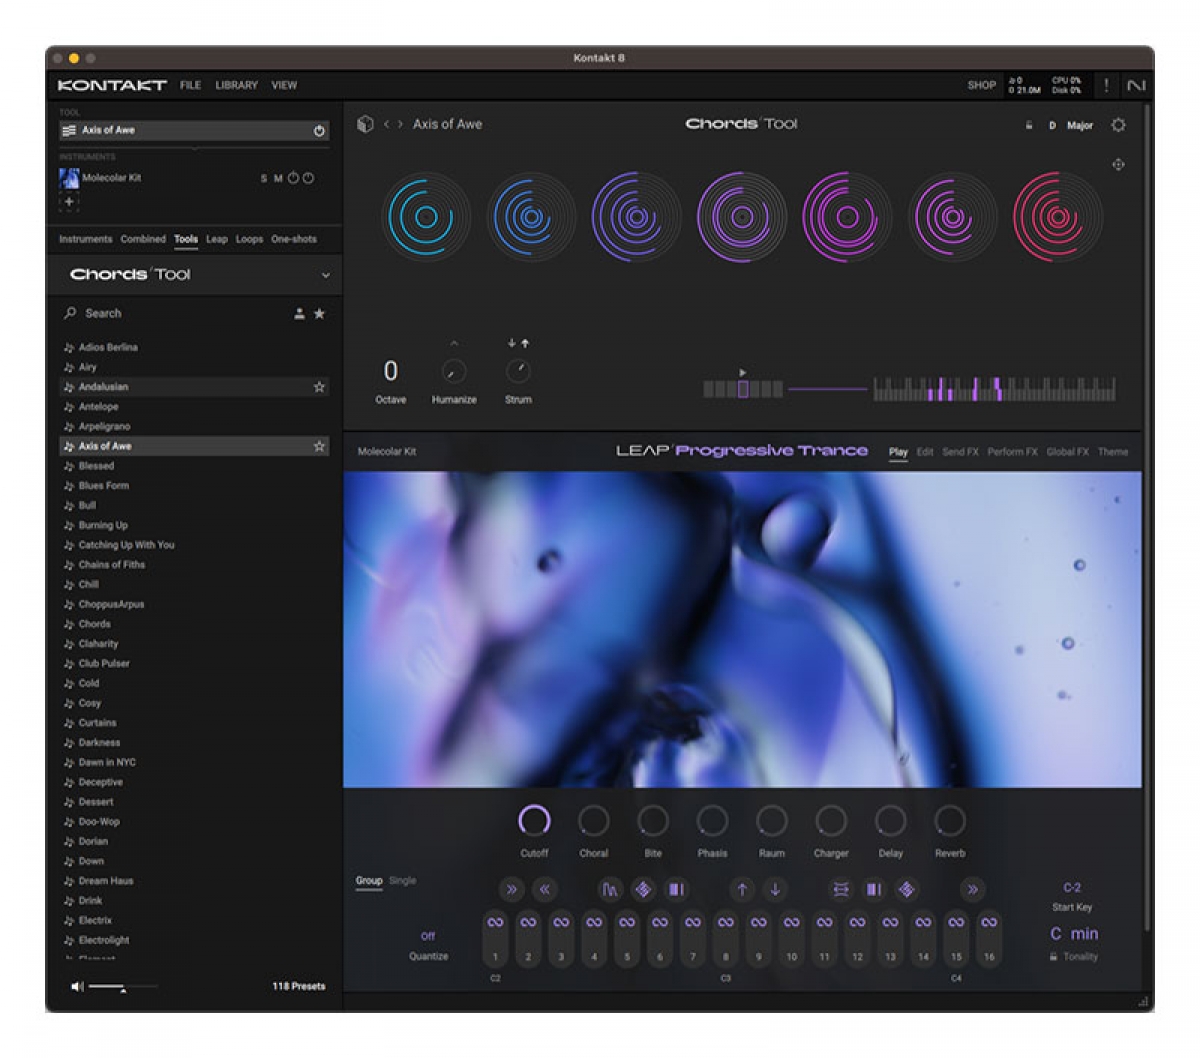Open the Native Instruments logo menu
The image size is (1200, 1058).
(x=1136, y=86)
